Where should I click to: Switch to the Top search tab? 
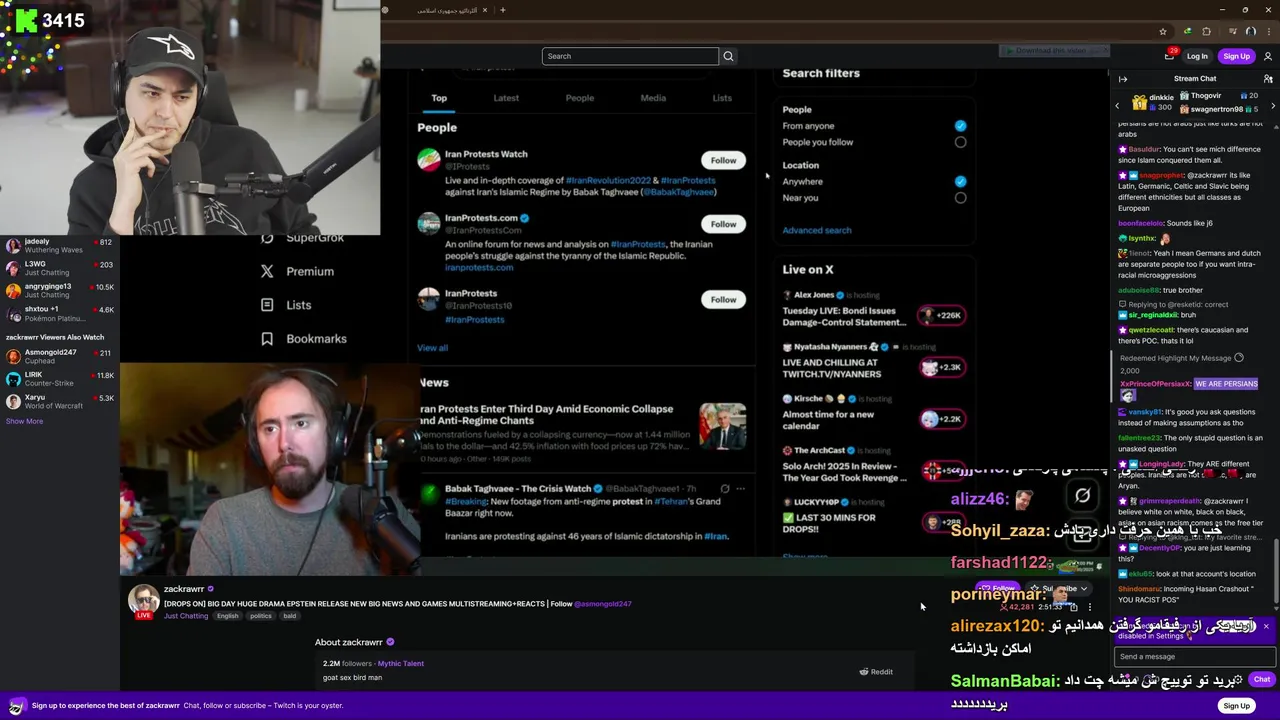coord(439,98)
